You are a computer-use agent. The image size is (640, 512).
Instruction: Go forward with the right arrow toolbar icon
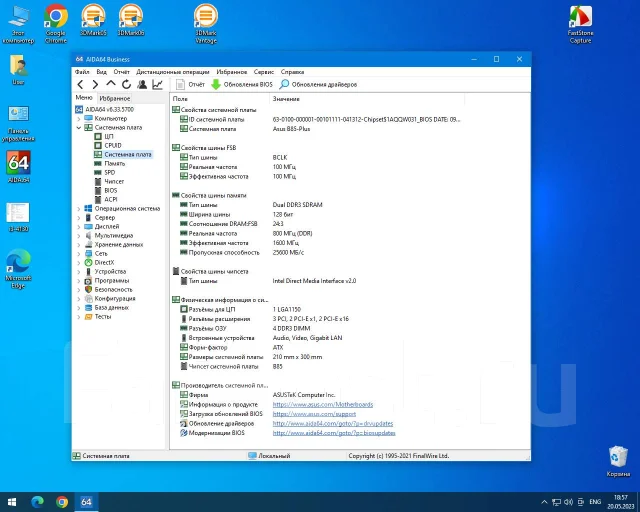[95, 85]
